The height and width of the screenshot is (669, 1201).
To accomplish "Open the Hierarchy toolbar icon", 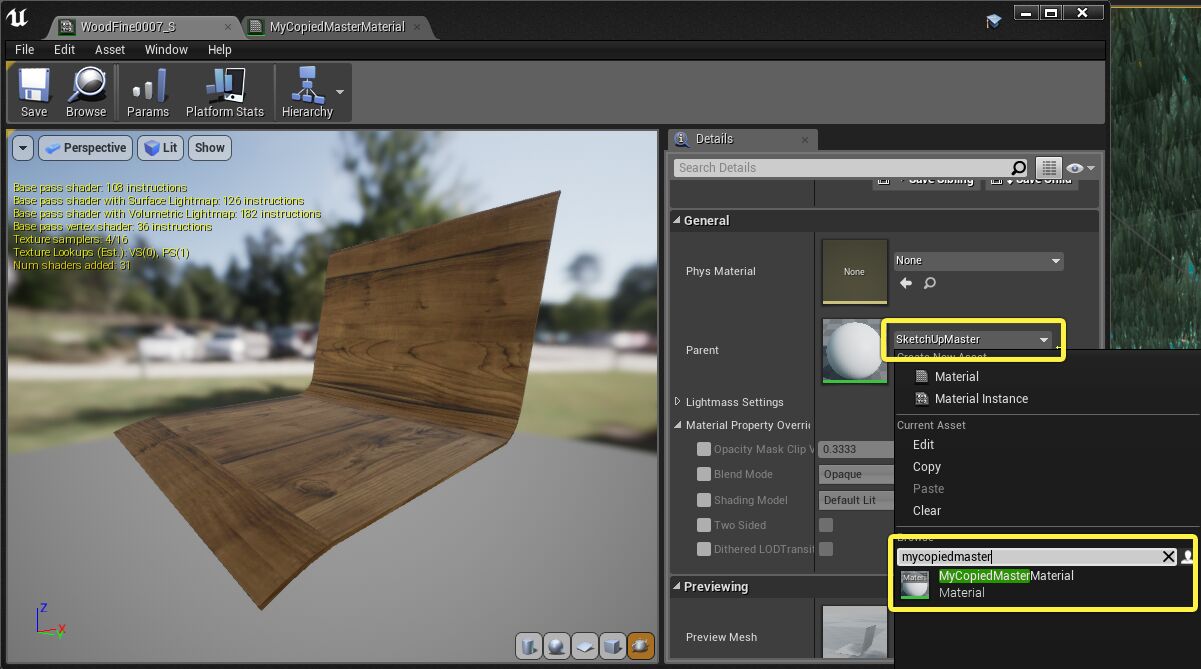I will coord(306,92).
